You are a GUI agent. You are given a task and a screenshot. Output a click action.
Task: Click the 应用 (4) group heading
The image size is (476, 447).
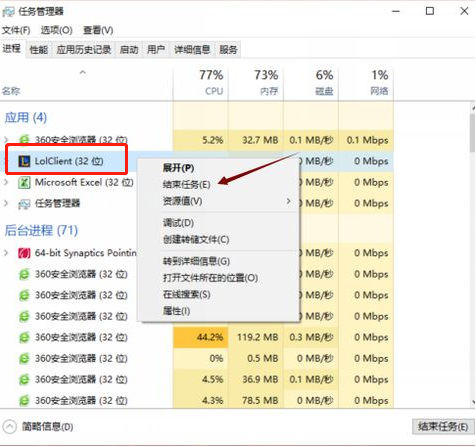(x=26, y=118)
